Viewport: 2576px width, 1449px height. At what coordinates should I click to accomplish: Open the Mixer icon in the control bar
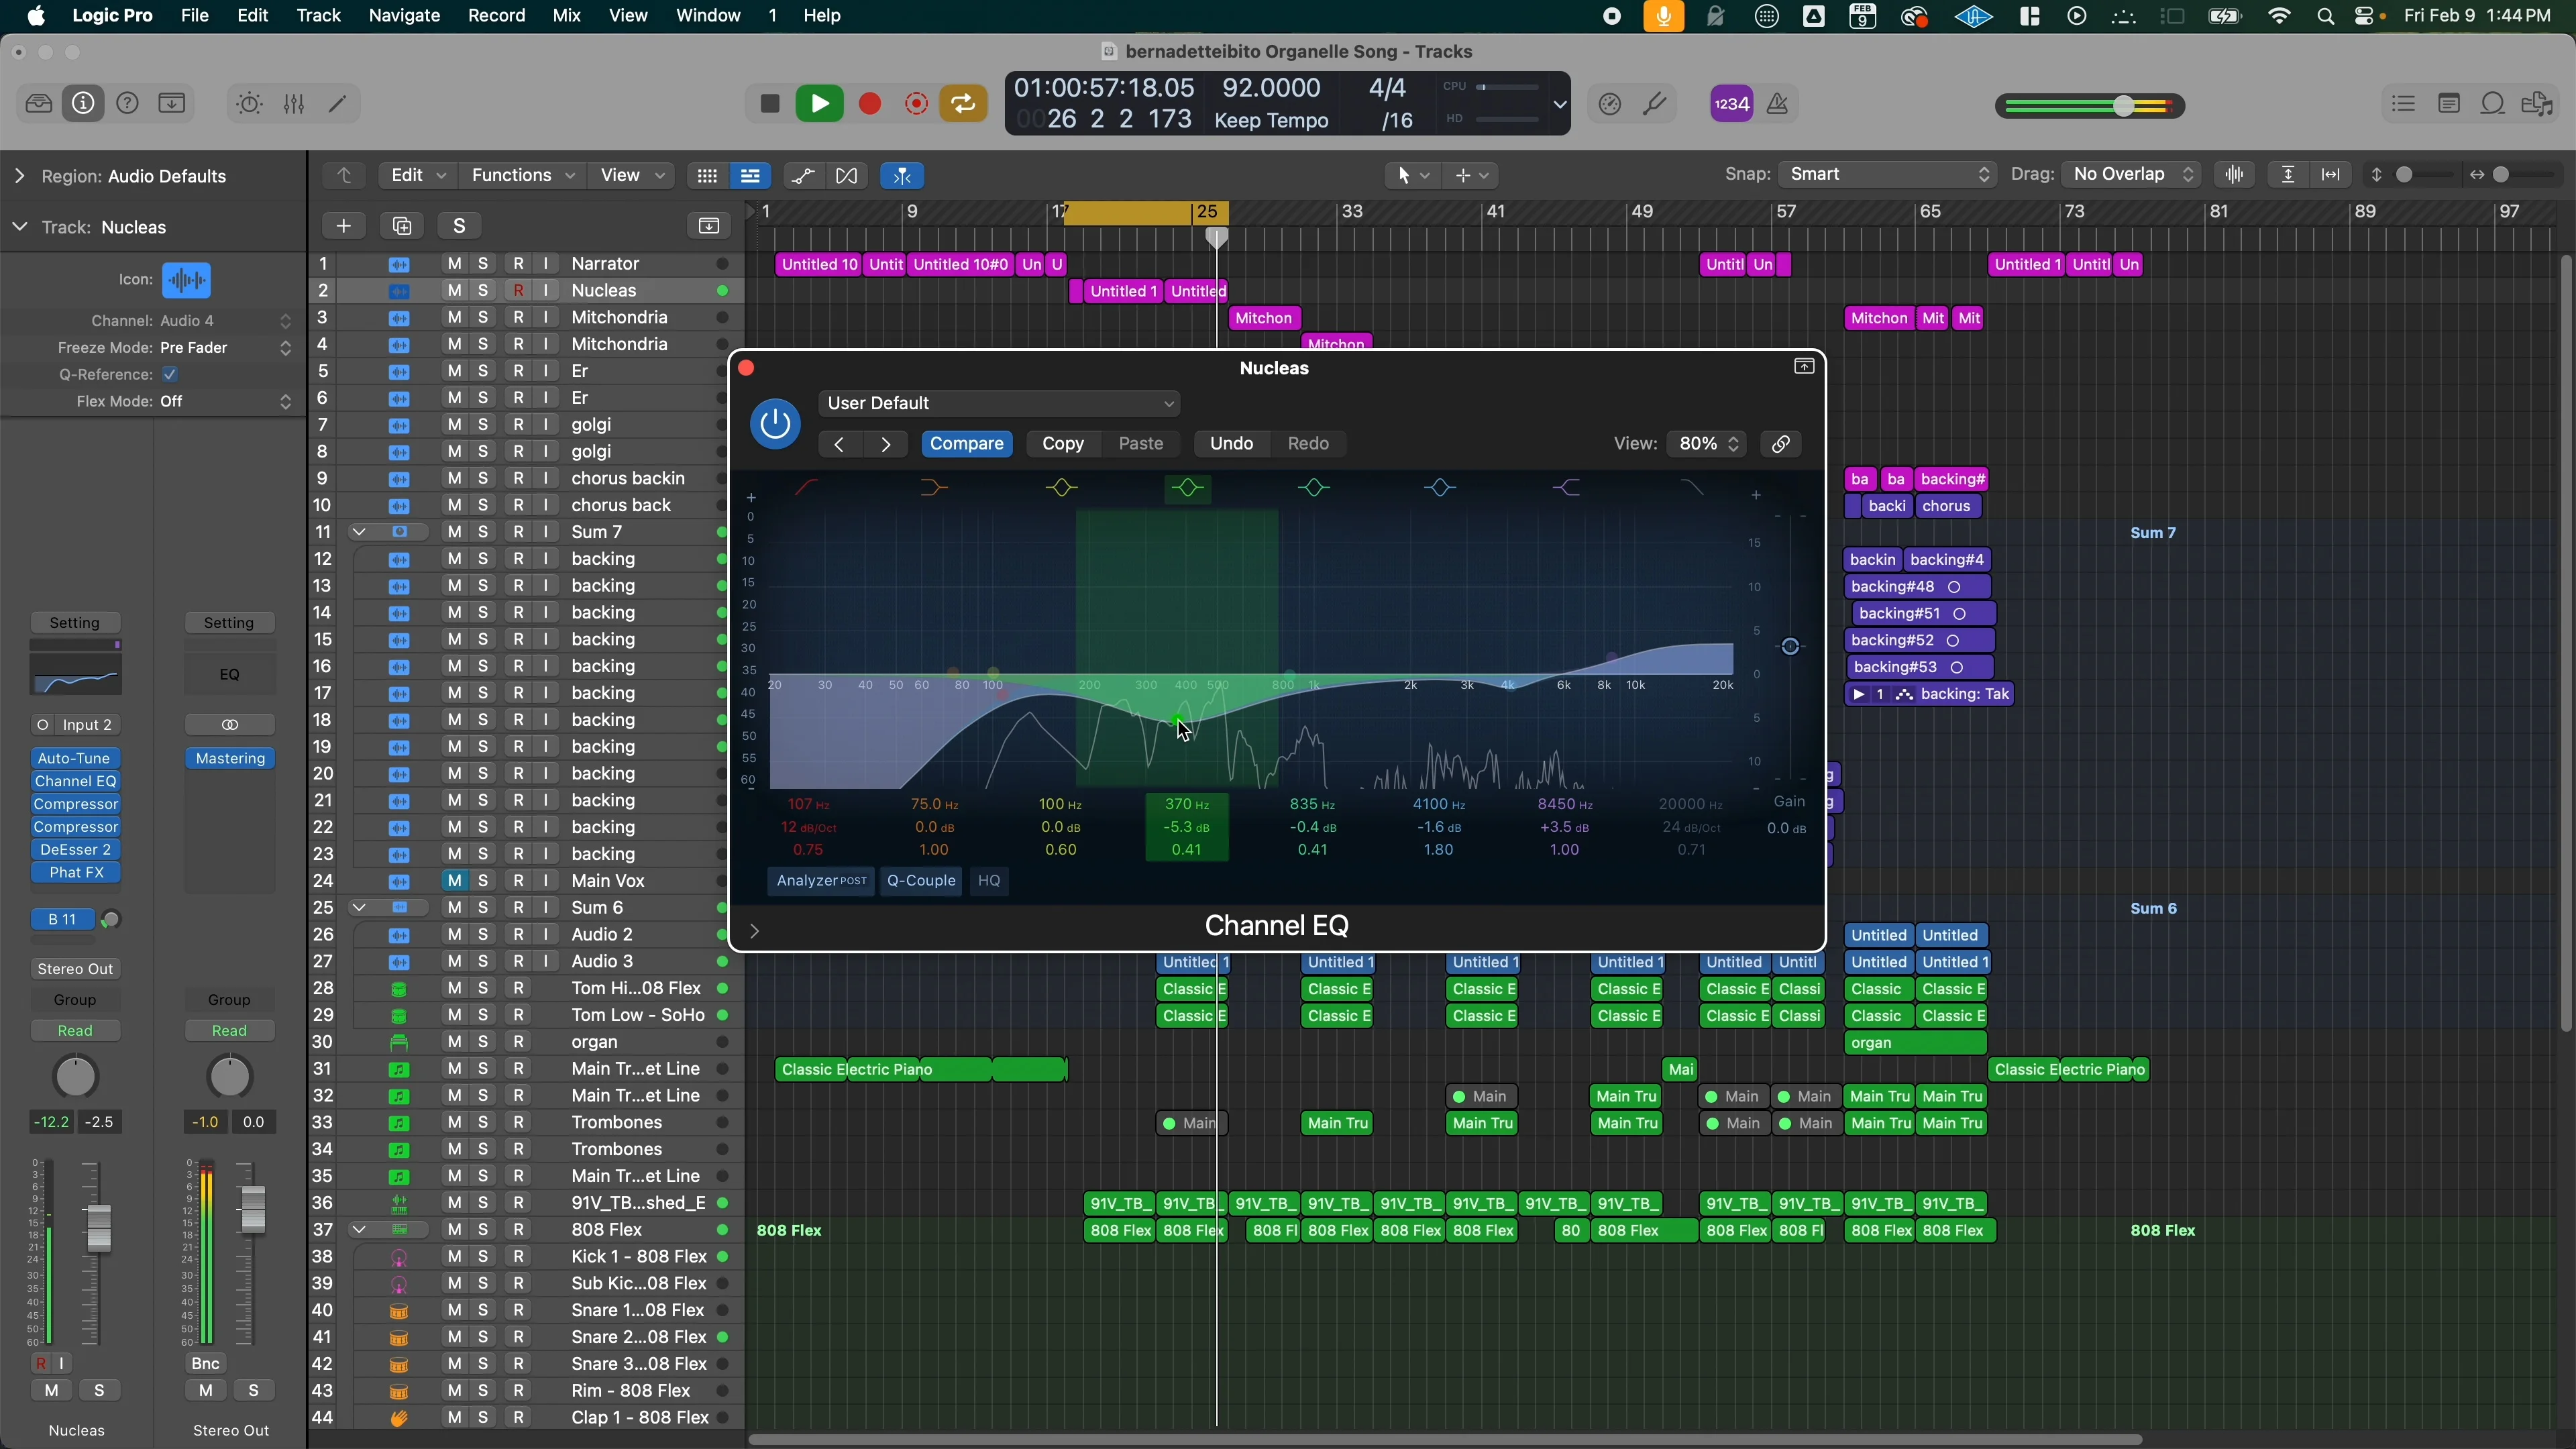293,103
